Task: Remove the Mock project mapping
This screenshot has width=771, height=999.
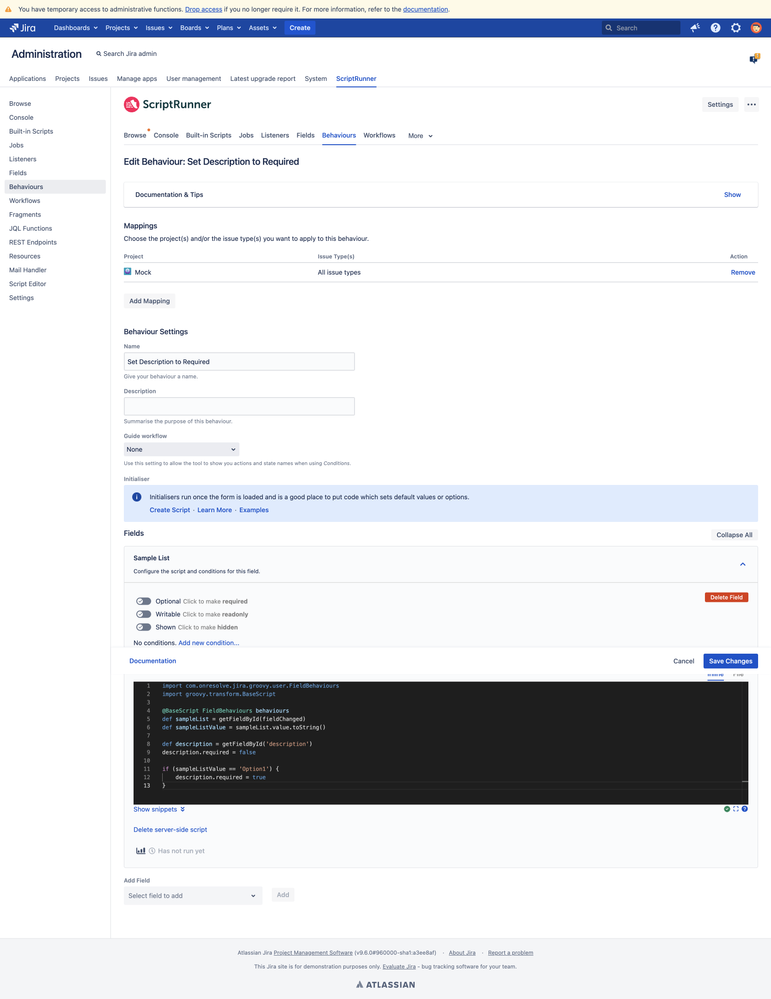Action: (743, 272)
